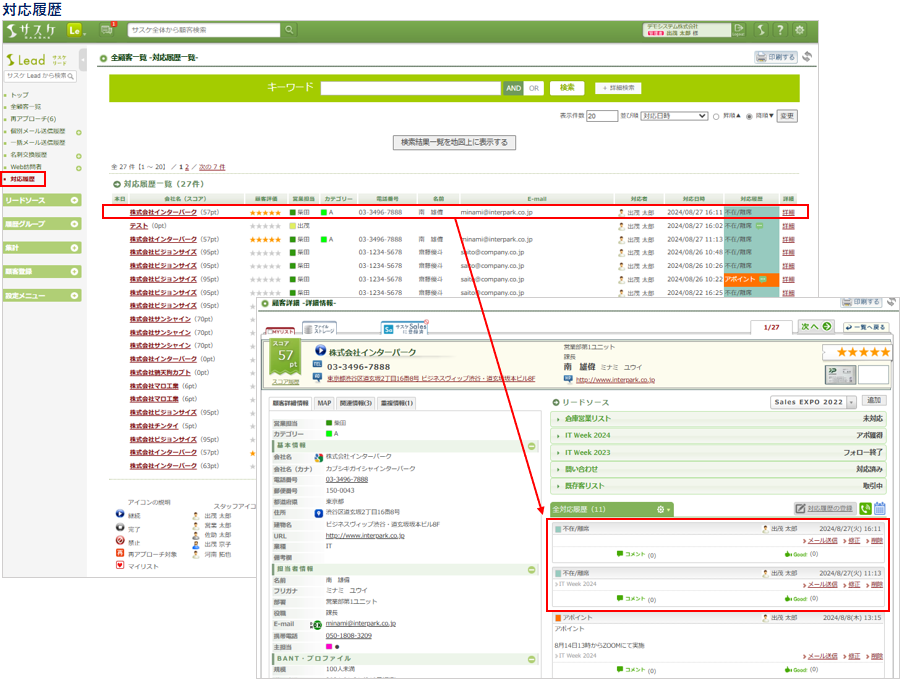Open the green Le app switcher icon

coord(75,30)
